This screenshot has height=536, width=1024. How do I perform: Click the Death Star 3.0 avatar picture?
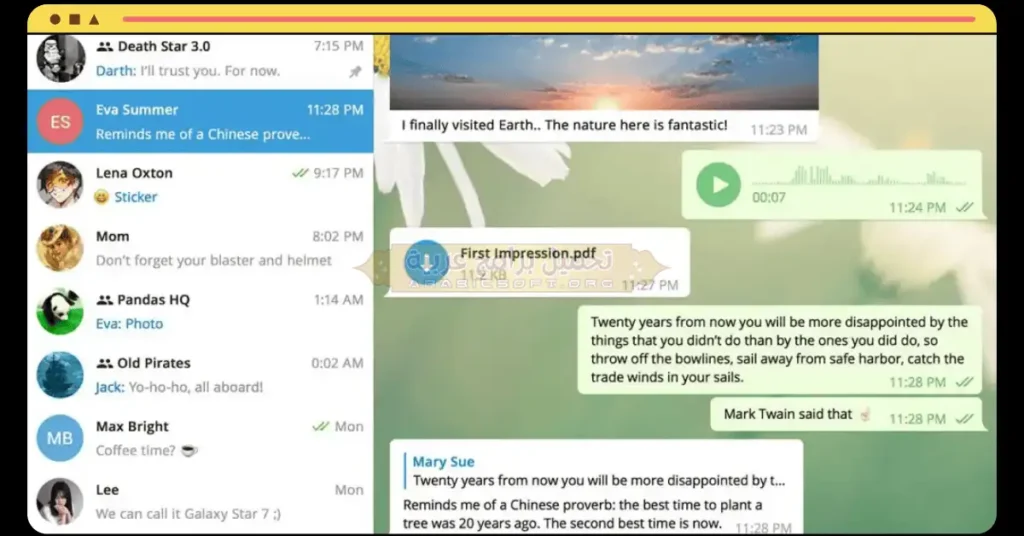pos(60,58)
